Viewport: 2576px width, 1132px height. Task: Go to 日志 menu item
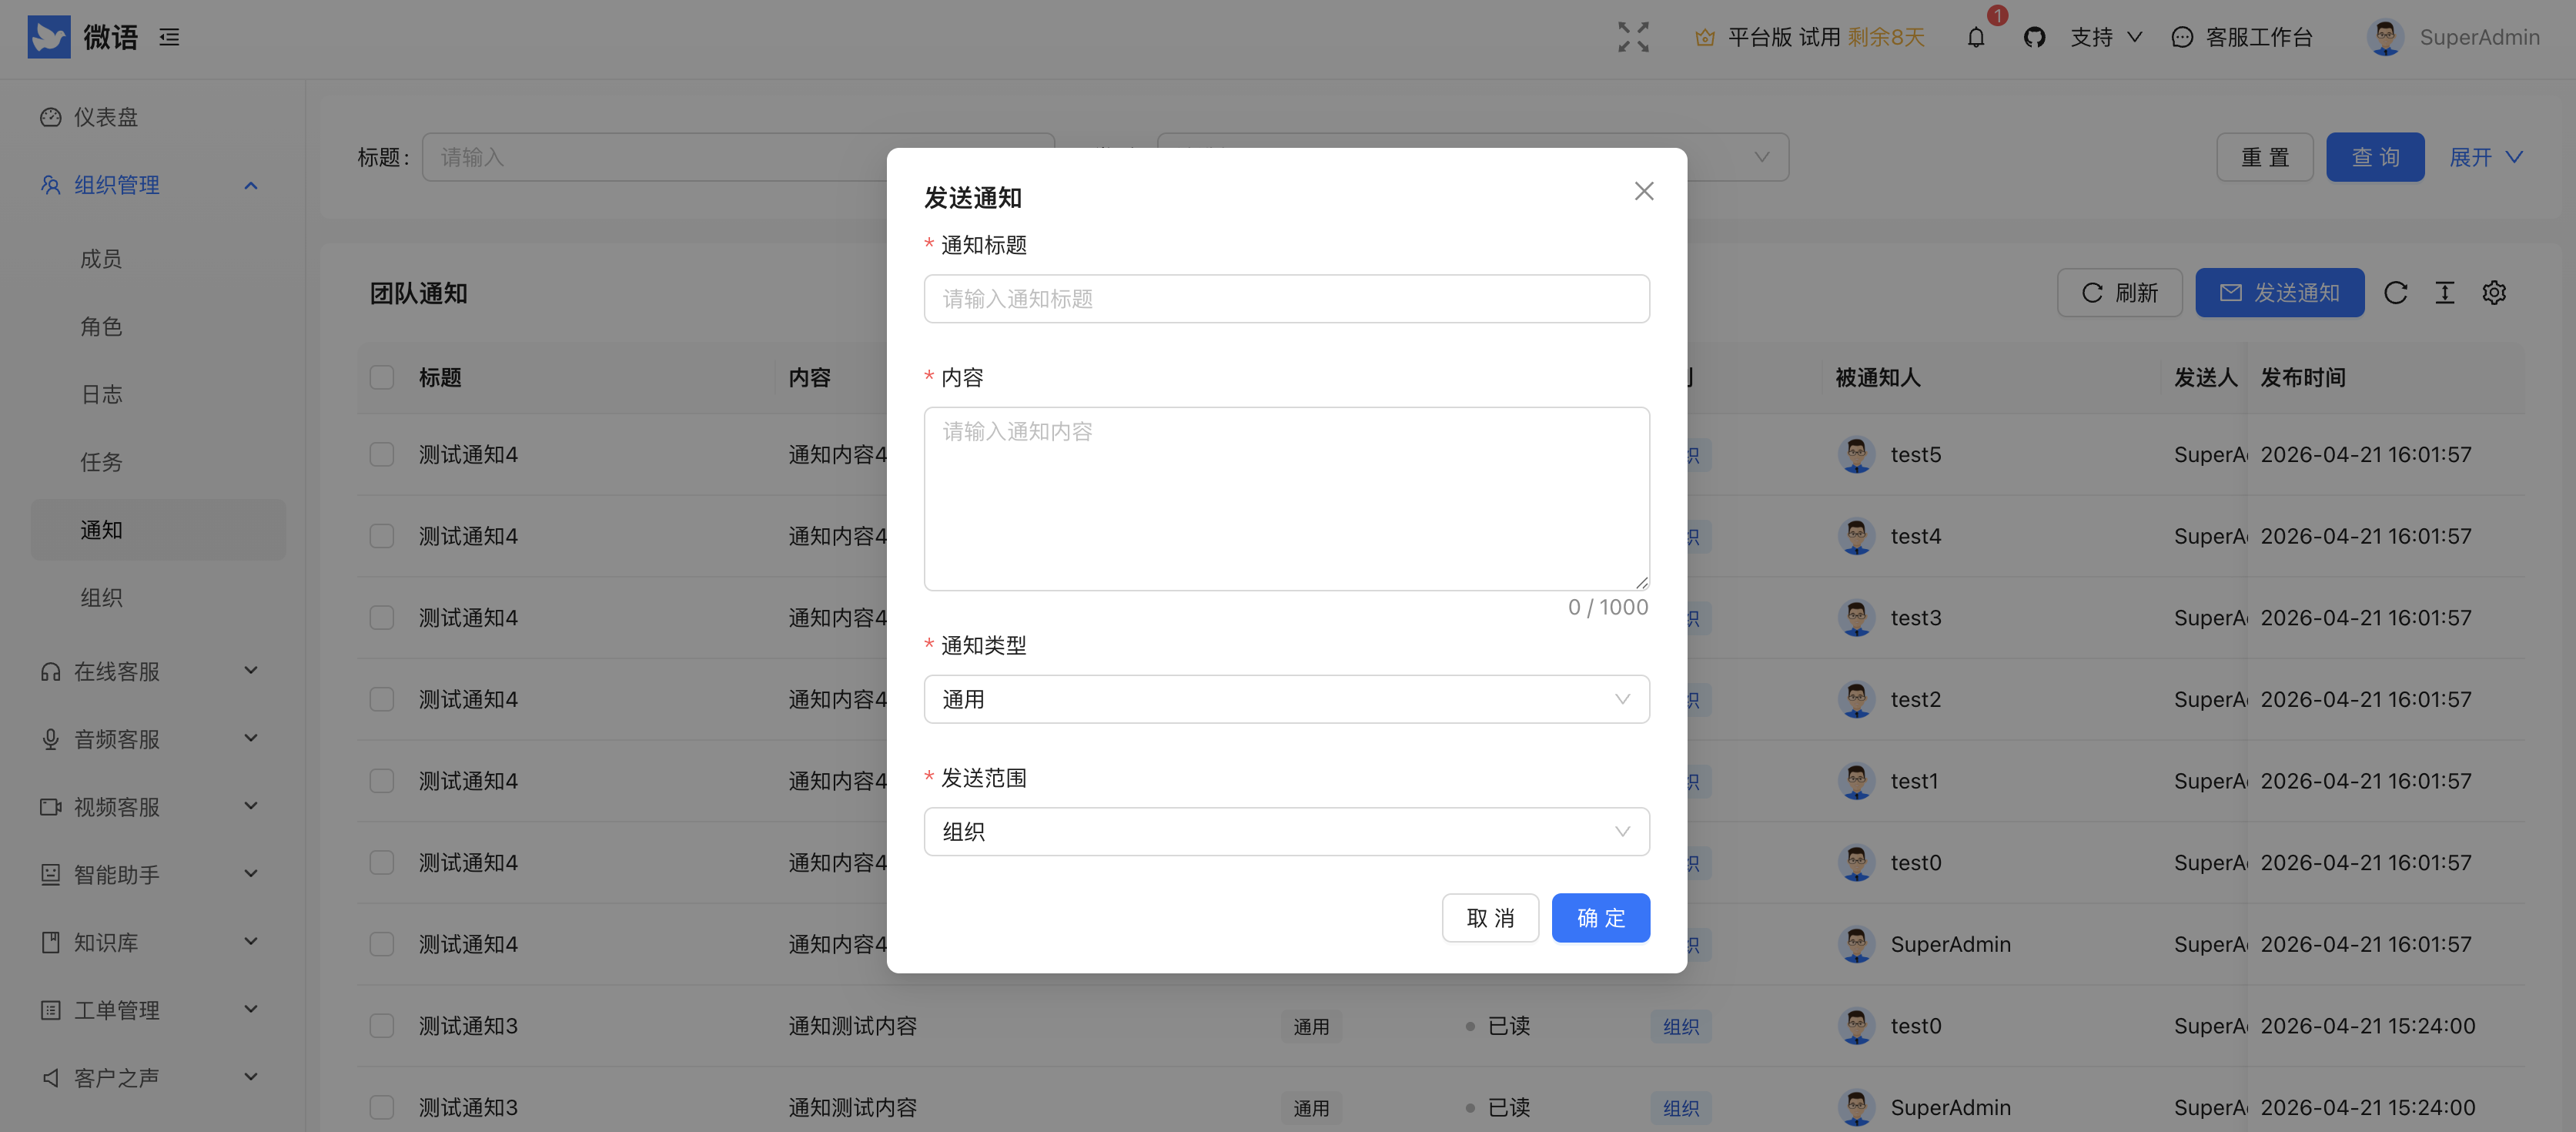tap(158, 395)
